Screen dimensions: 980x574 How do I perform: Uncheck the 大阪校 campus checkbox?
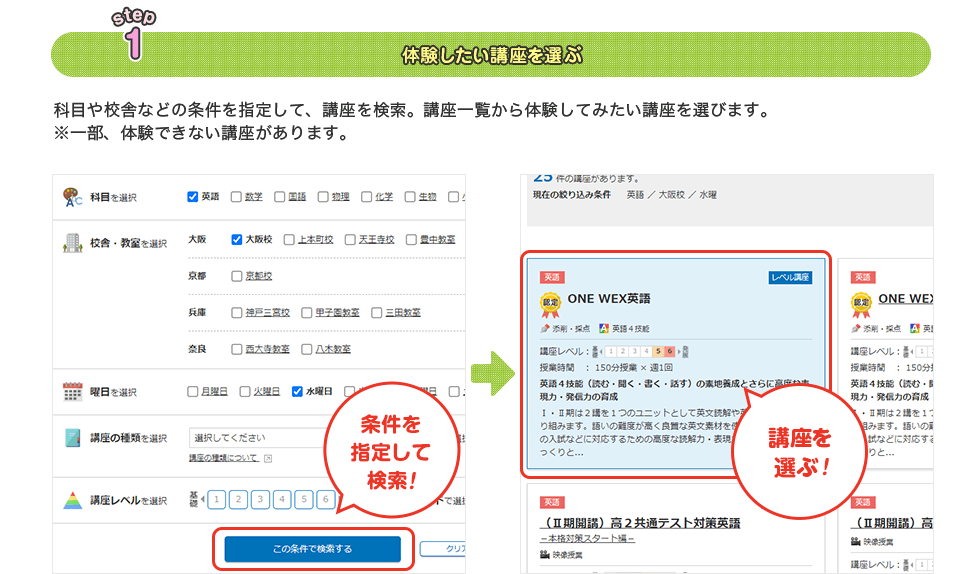click(236, 239)
